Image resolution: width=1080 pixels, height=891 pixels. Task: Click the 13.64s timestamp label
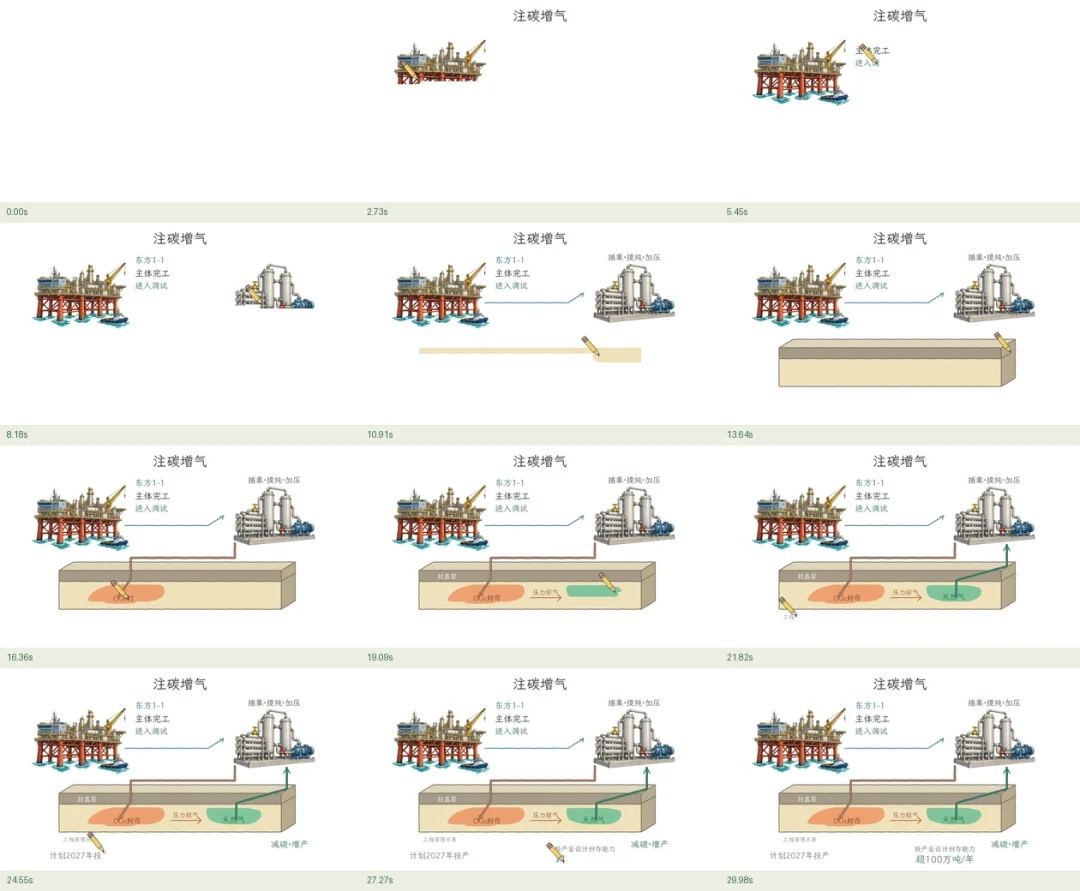(740, 434)
